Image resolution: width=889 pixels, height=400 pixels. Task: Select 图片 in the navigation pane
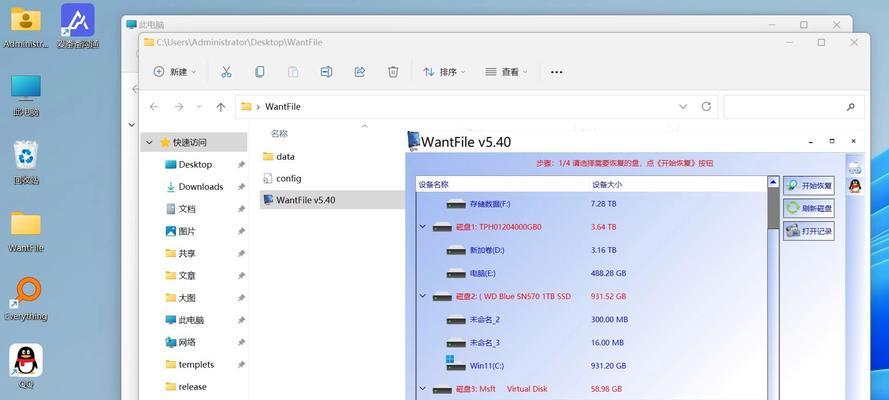[x=180, y=231]
